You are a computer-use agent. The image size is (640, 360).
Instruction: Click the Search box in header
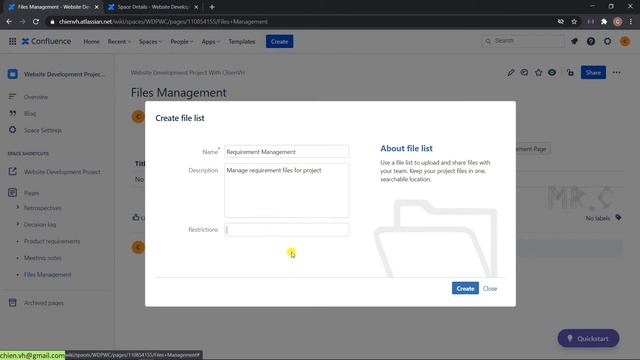tap(523, 41)
